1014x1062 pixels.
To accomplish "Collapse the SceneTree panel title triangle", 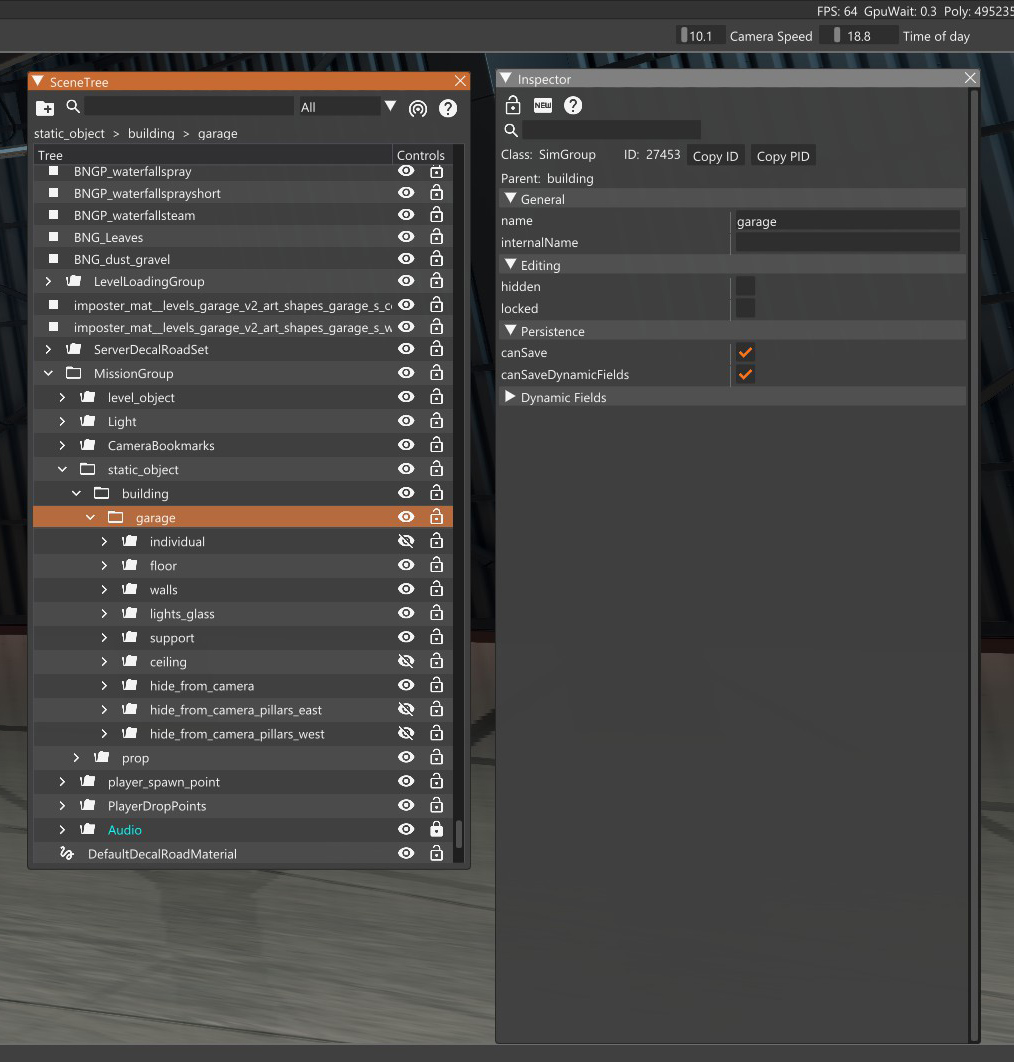I will coord(38,81).
